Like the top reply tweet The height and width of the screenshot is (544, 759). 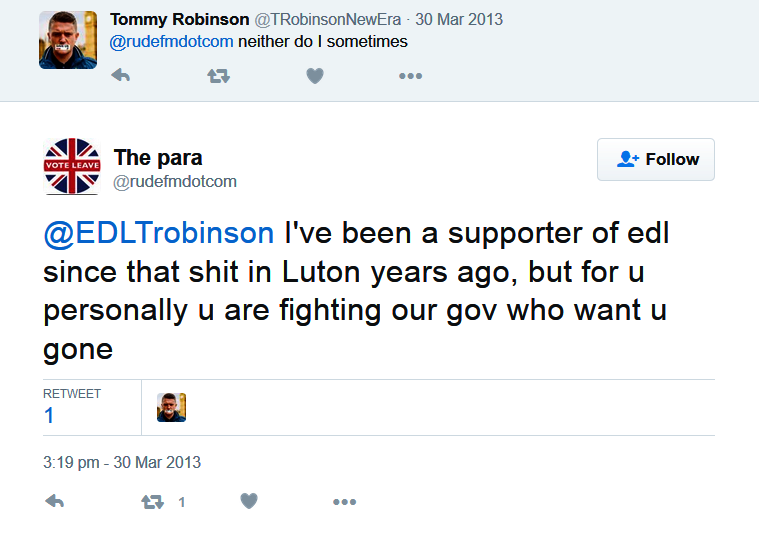point(315,76)
